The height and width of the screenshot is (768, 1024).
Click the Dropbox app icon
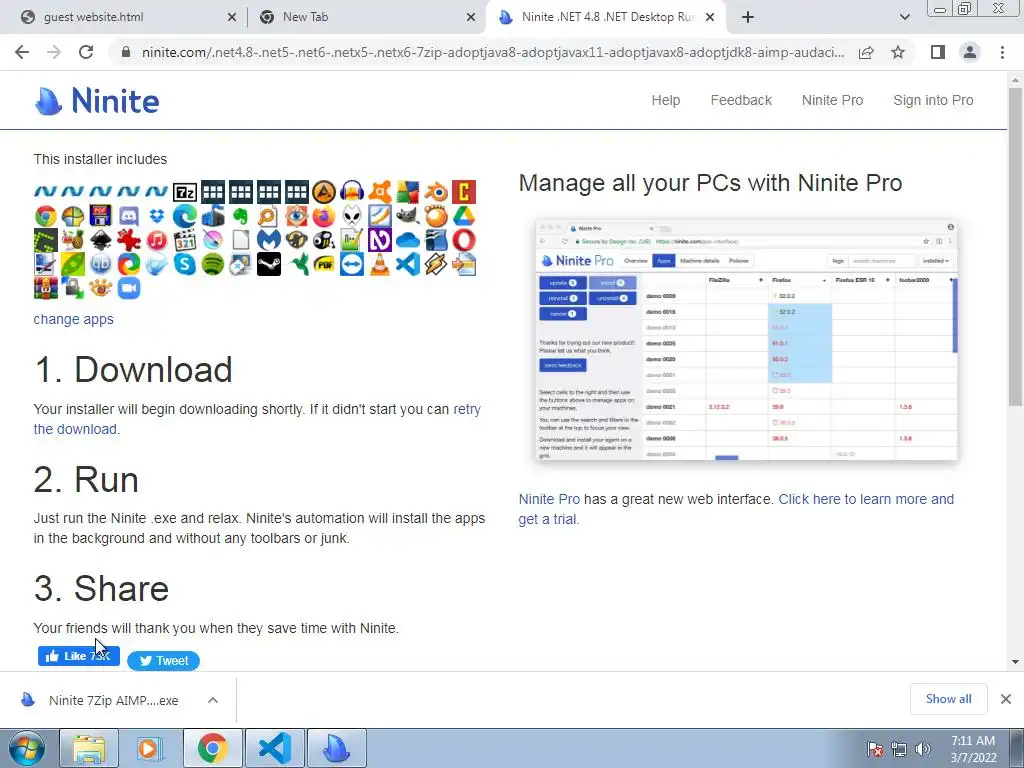coord(157,216)
